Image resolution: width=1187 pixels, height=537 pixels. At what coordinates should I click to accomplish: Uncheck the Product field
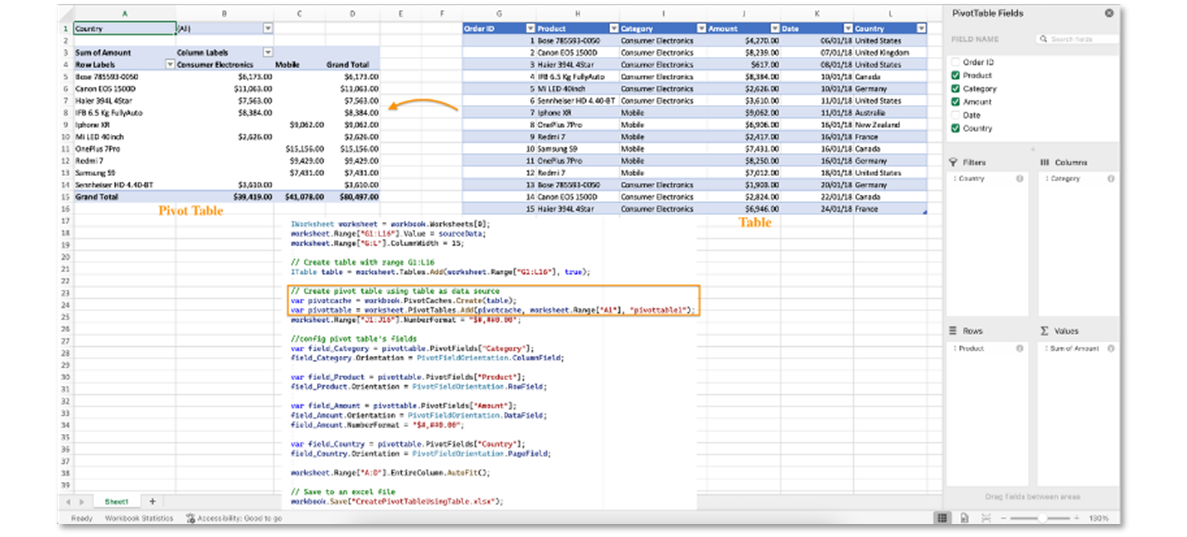coord(955,76)
